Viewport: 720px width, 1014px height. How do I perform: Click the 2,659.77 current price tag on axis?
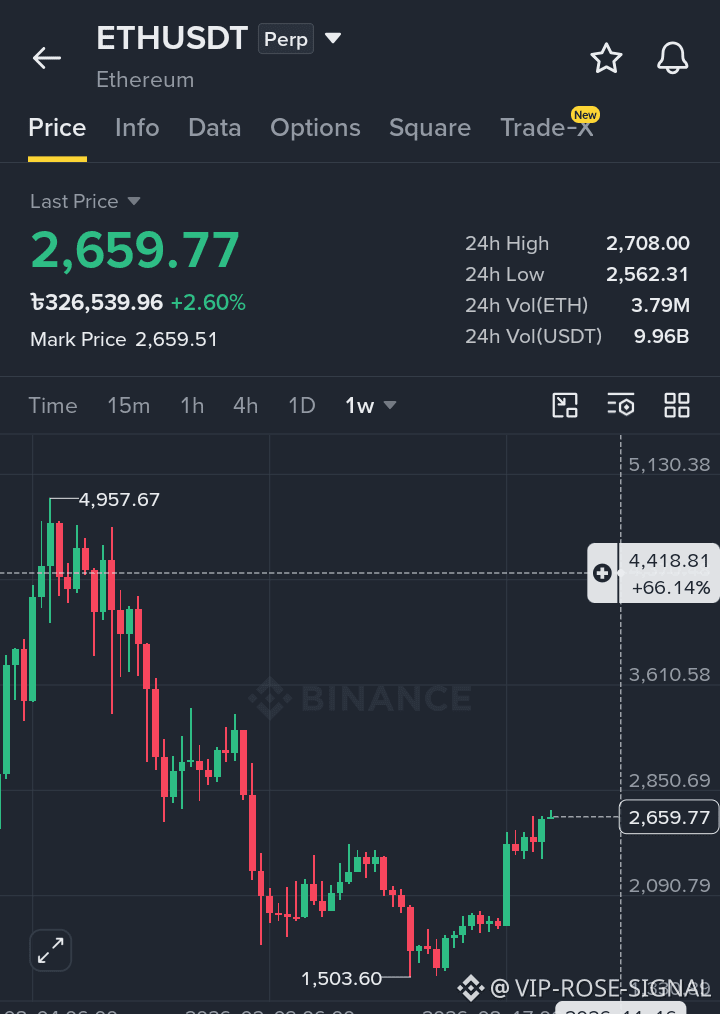coord(669,817)
